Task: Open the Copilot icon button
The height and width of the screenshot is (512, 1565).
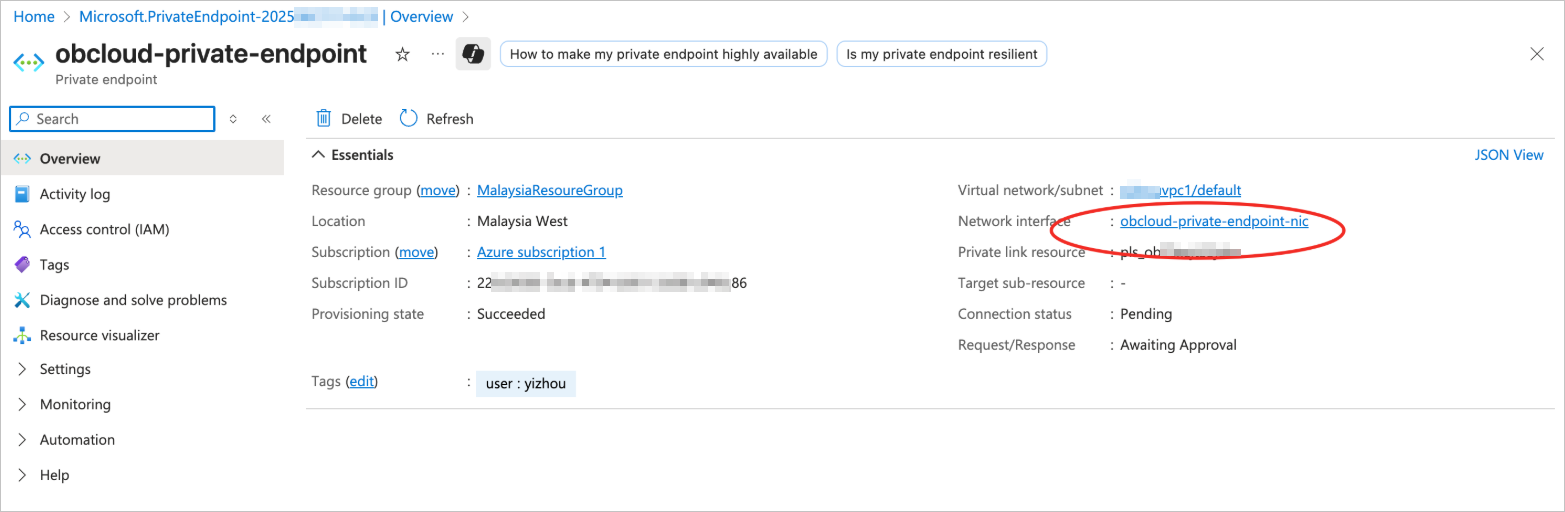Action: tap(473, 54)
